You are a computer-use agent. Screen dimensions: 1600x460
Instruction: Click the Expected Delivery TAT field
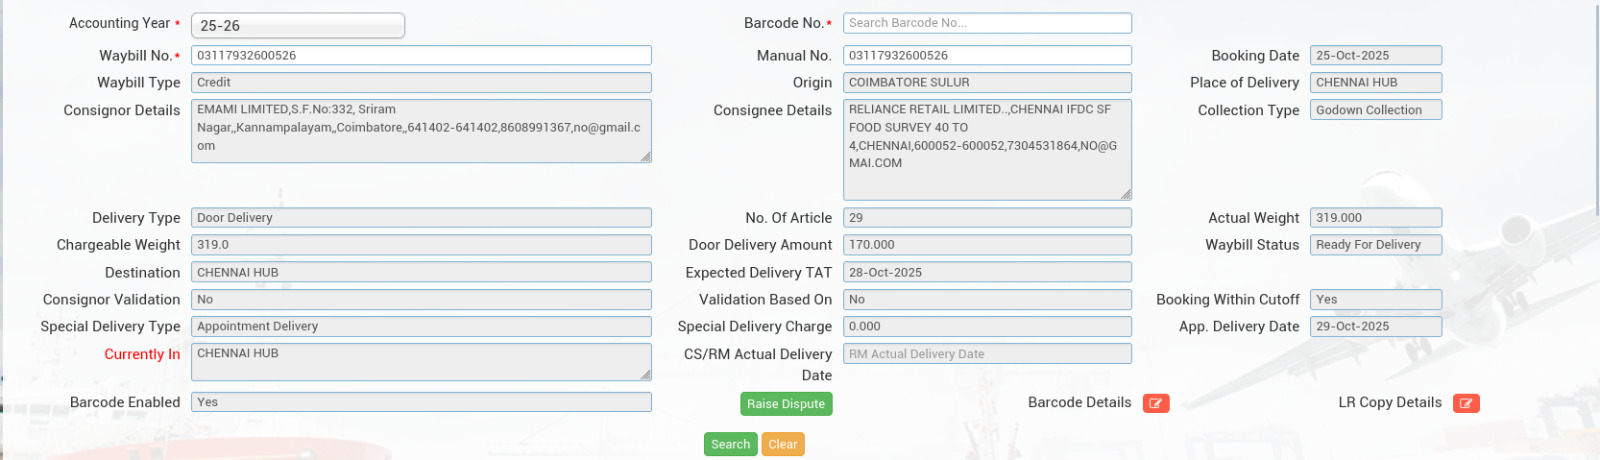click(987, 272)
